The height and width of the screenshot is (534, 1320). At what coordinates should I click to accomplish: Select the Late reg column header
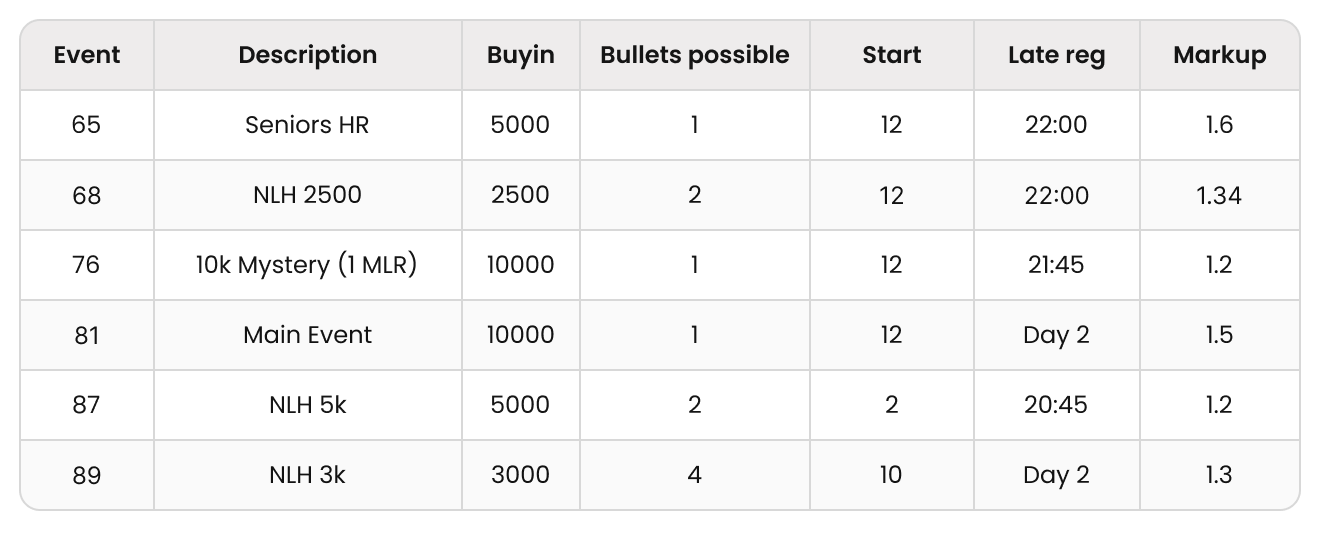1057,55
